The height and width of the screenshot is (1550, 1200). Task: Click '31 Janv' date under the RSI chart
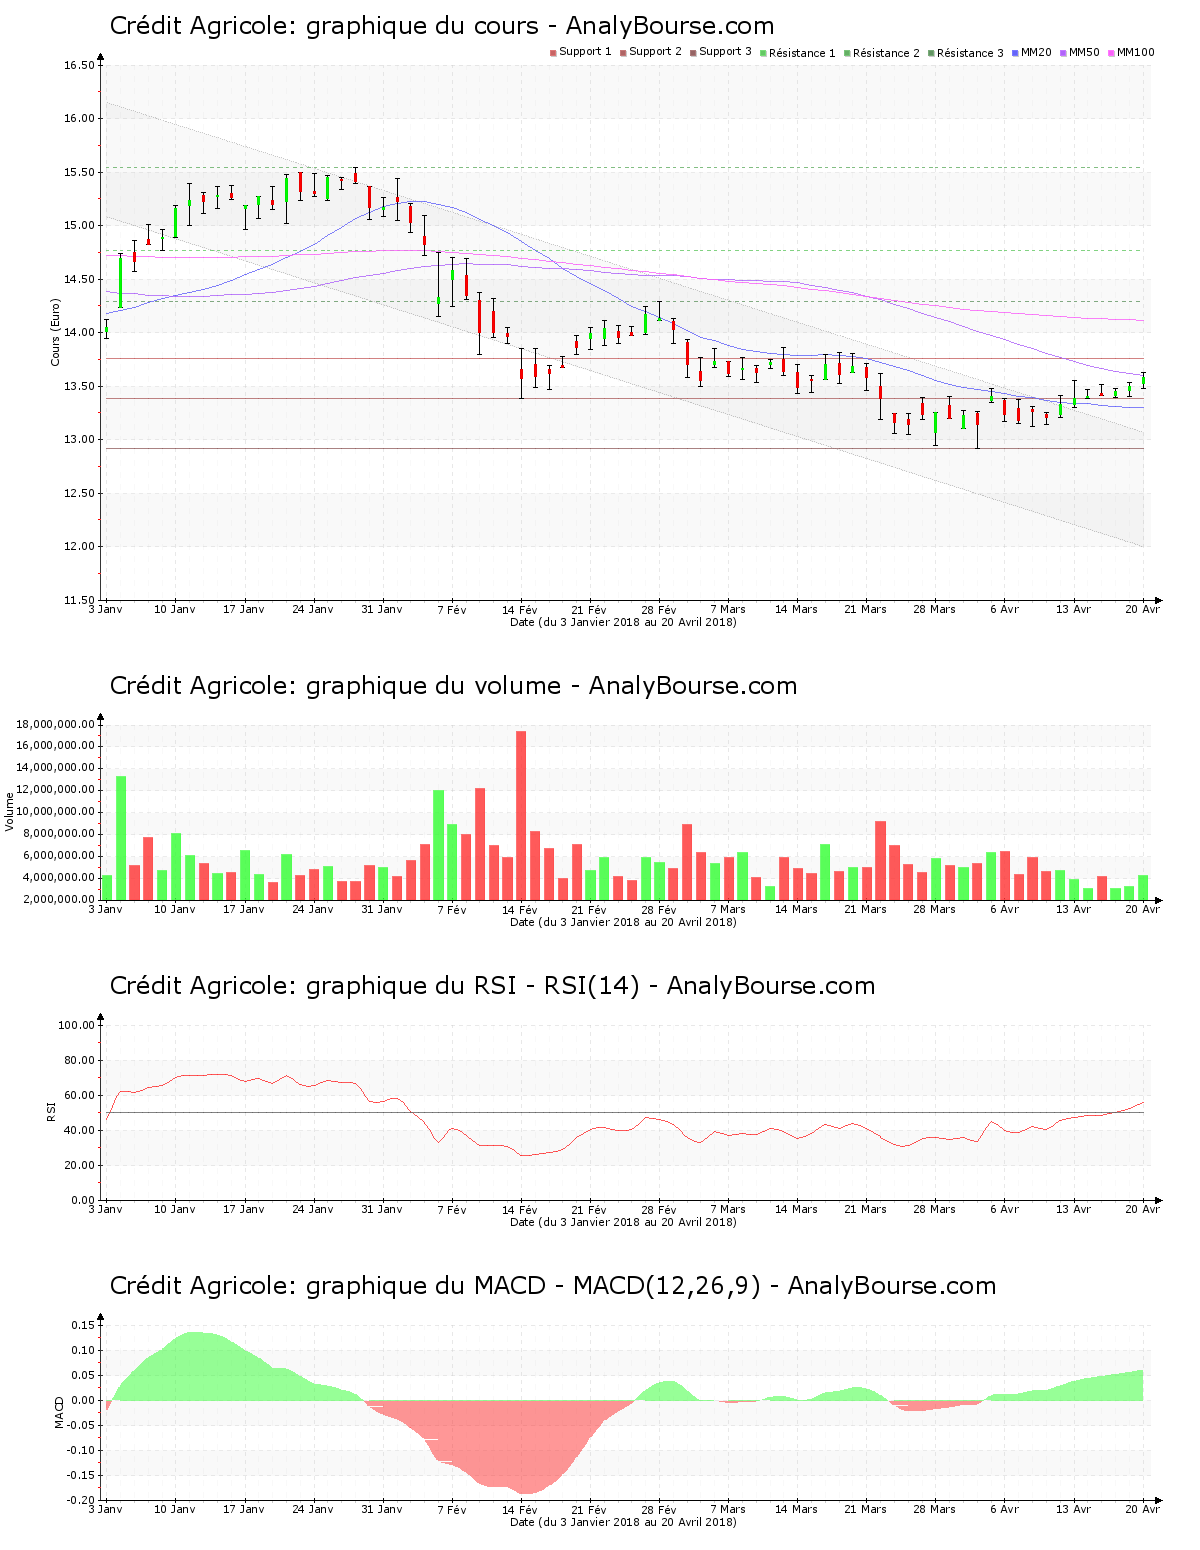[382, 1209]
